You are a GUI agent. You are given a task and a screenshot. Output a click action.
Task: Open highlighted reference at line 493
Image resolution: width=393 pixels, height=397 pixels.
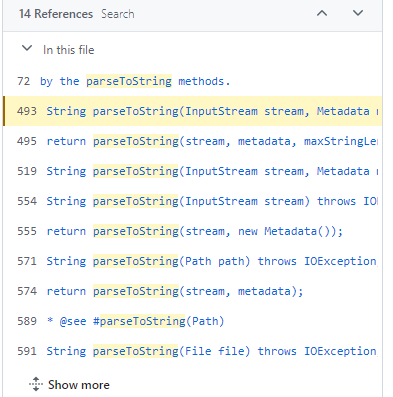click(x=192, y=111)
